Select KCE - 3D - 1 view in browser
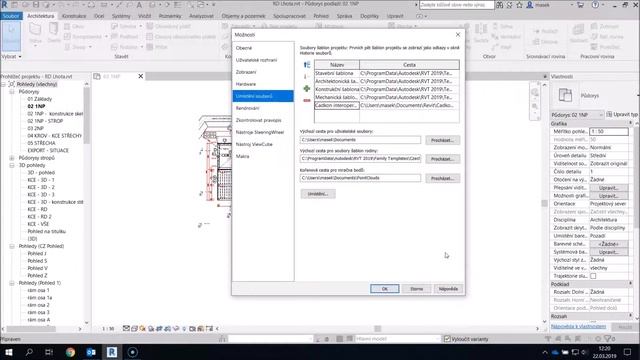Screen dimensions: 640x360 click(41, 180)
